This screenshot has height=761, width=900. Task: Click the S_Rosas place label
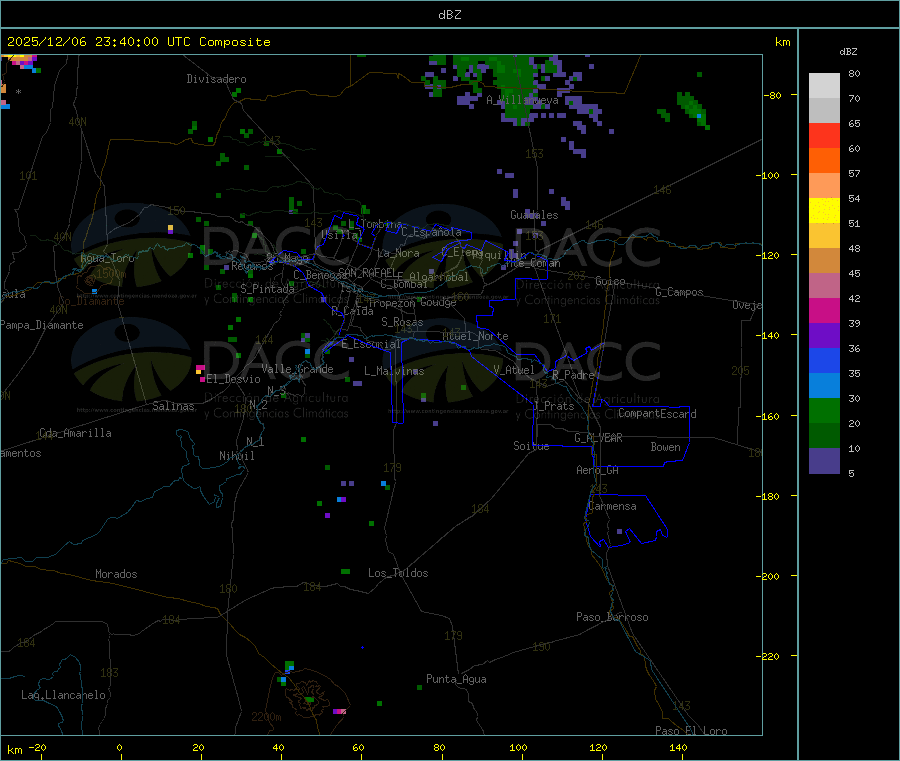pyautogui.click(x=402, y=322)
